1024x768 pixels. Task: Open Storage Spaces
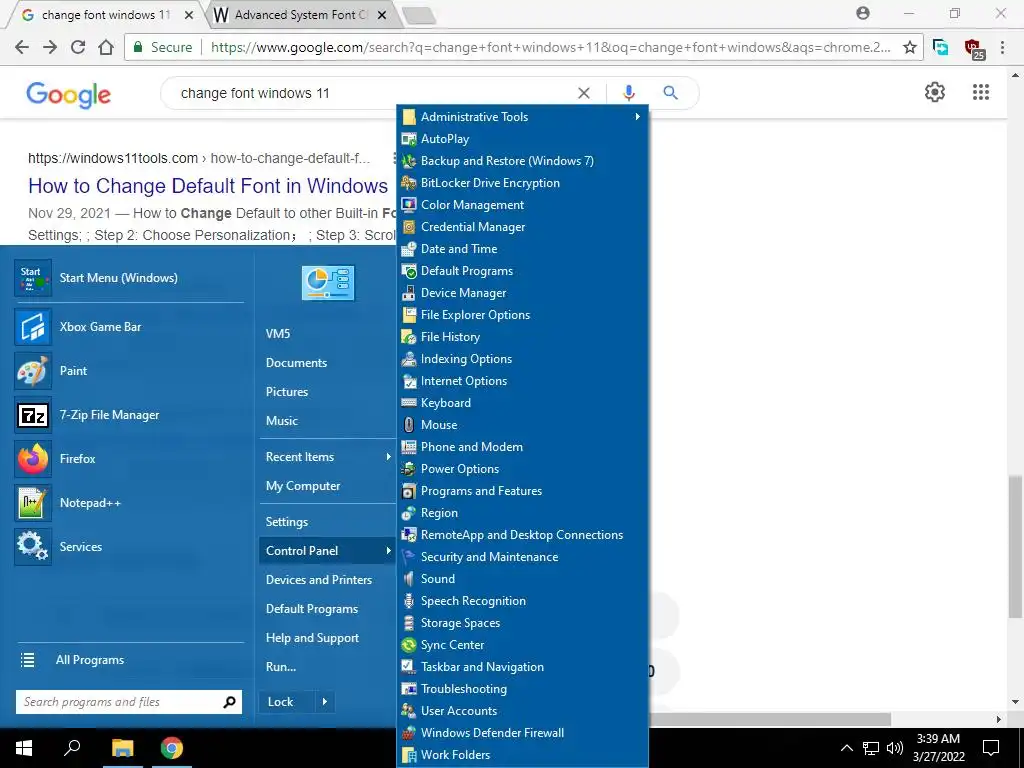522,623
